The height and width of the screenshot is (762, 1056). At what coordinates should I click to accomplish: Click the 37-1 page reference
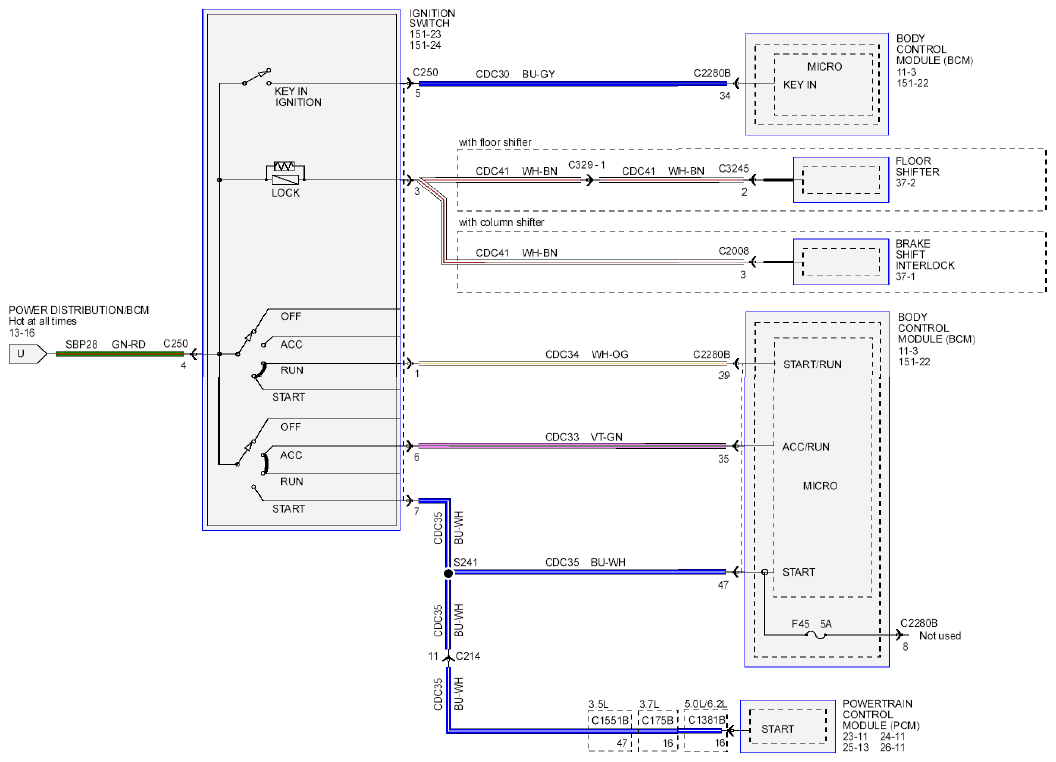pos(905,276)
